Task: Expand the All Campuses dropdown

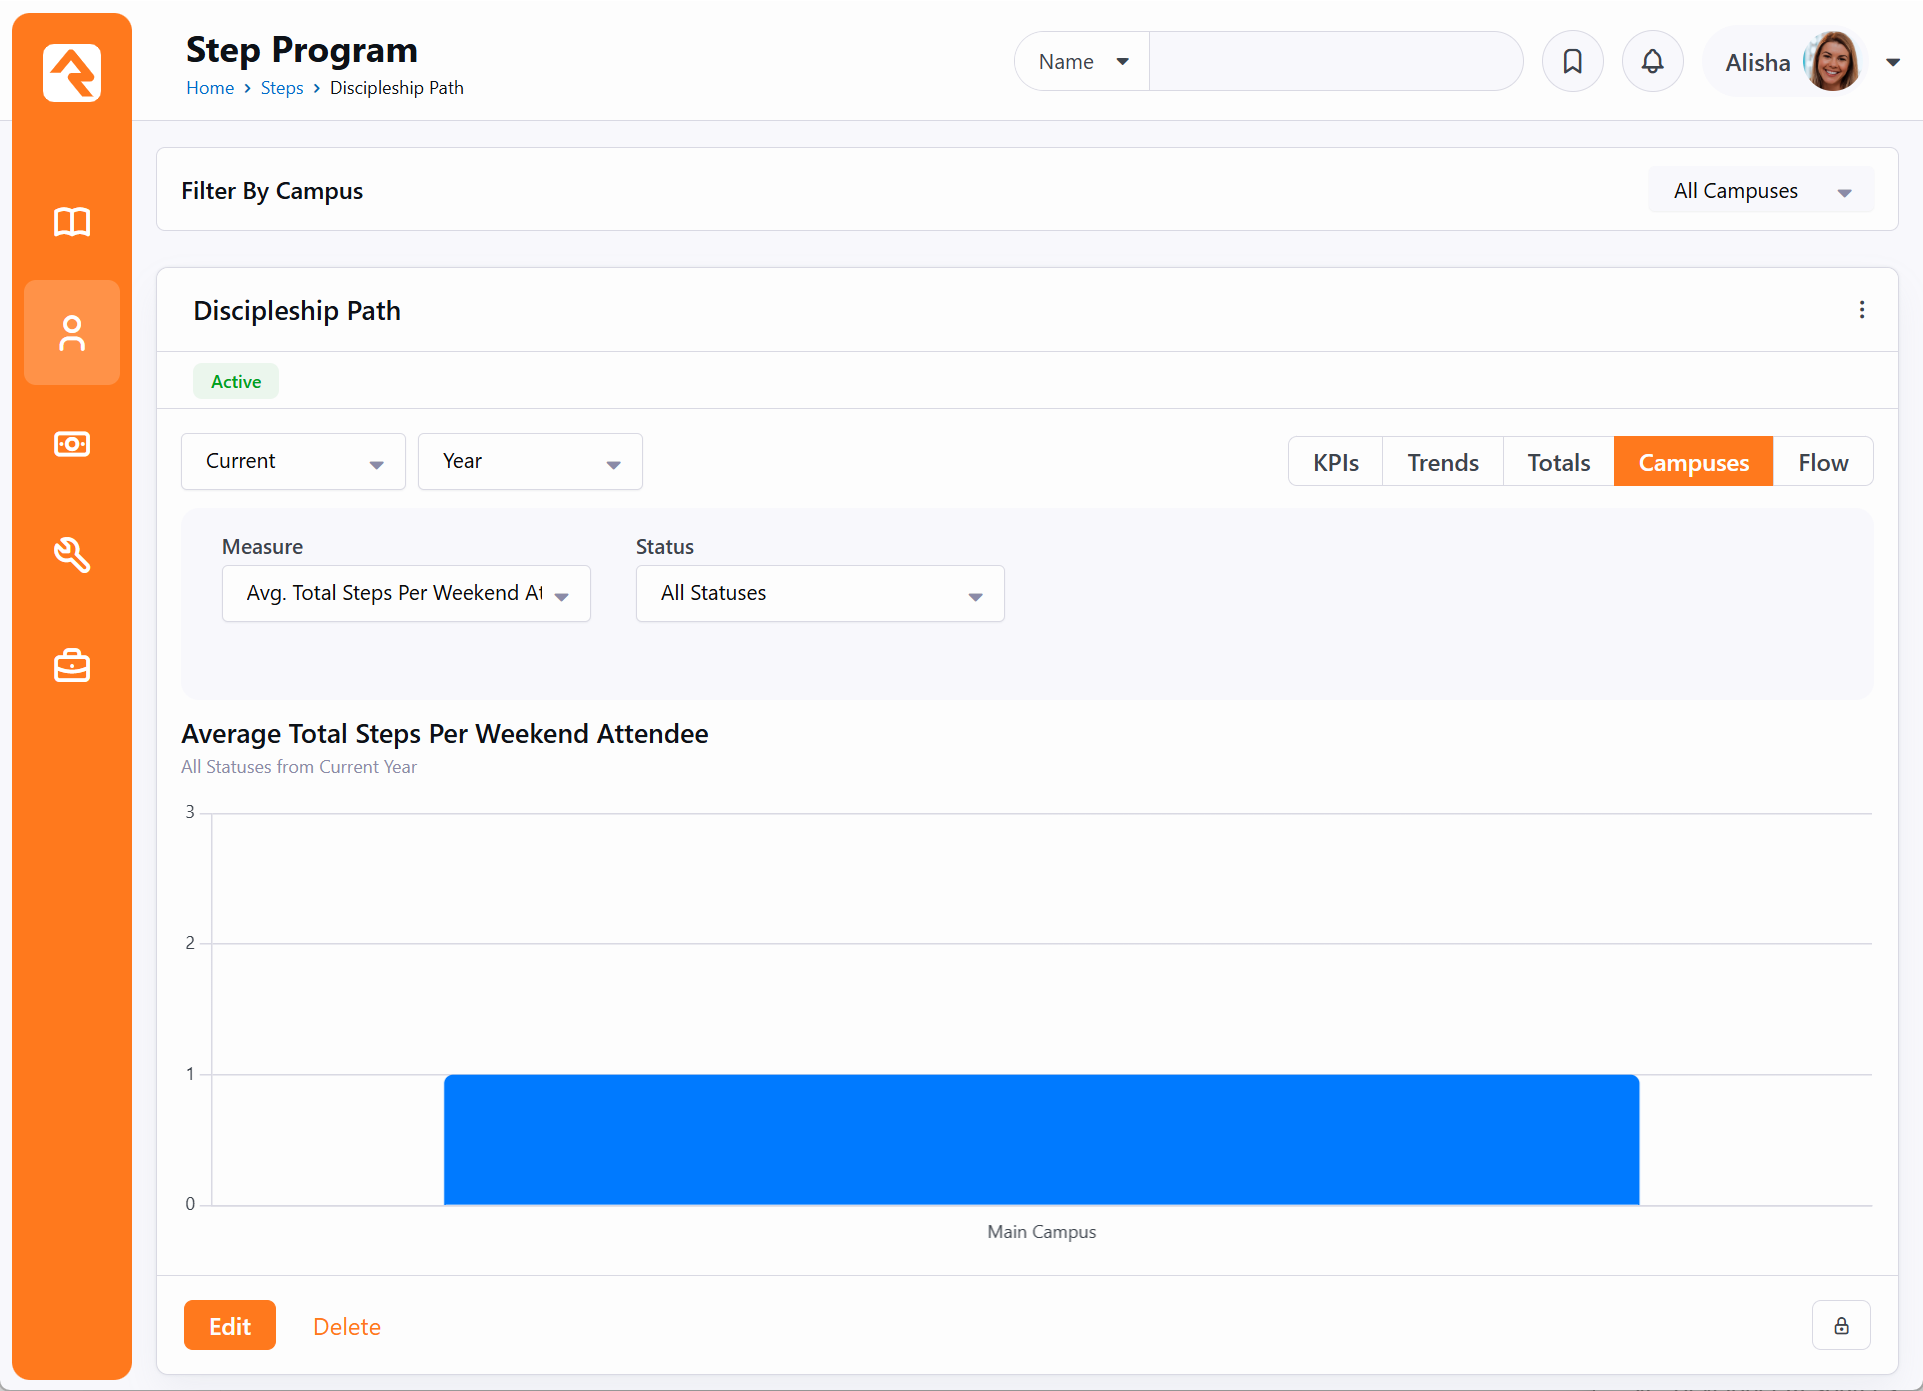Action: click(x=1760, y=191)
